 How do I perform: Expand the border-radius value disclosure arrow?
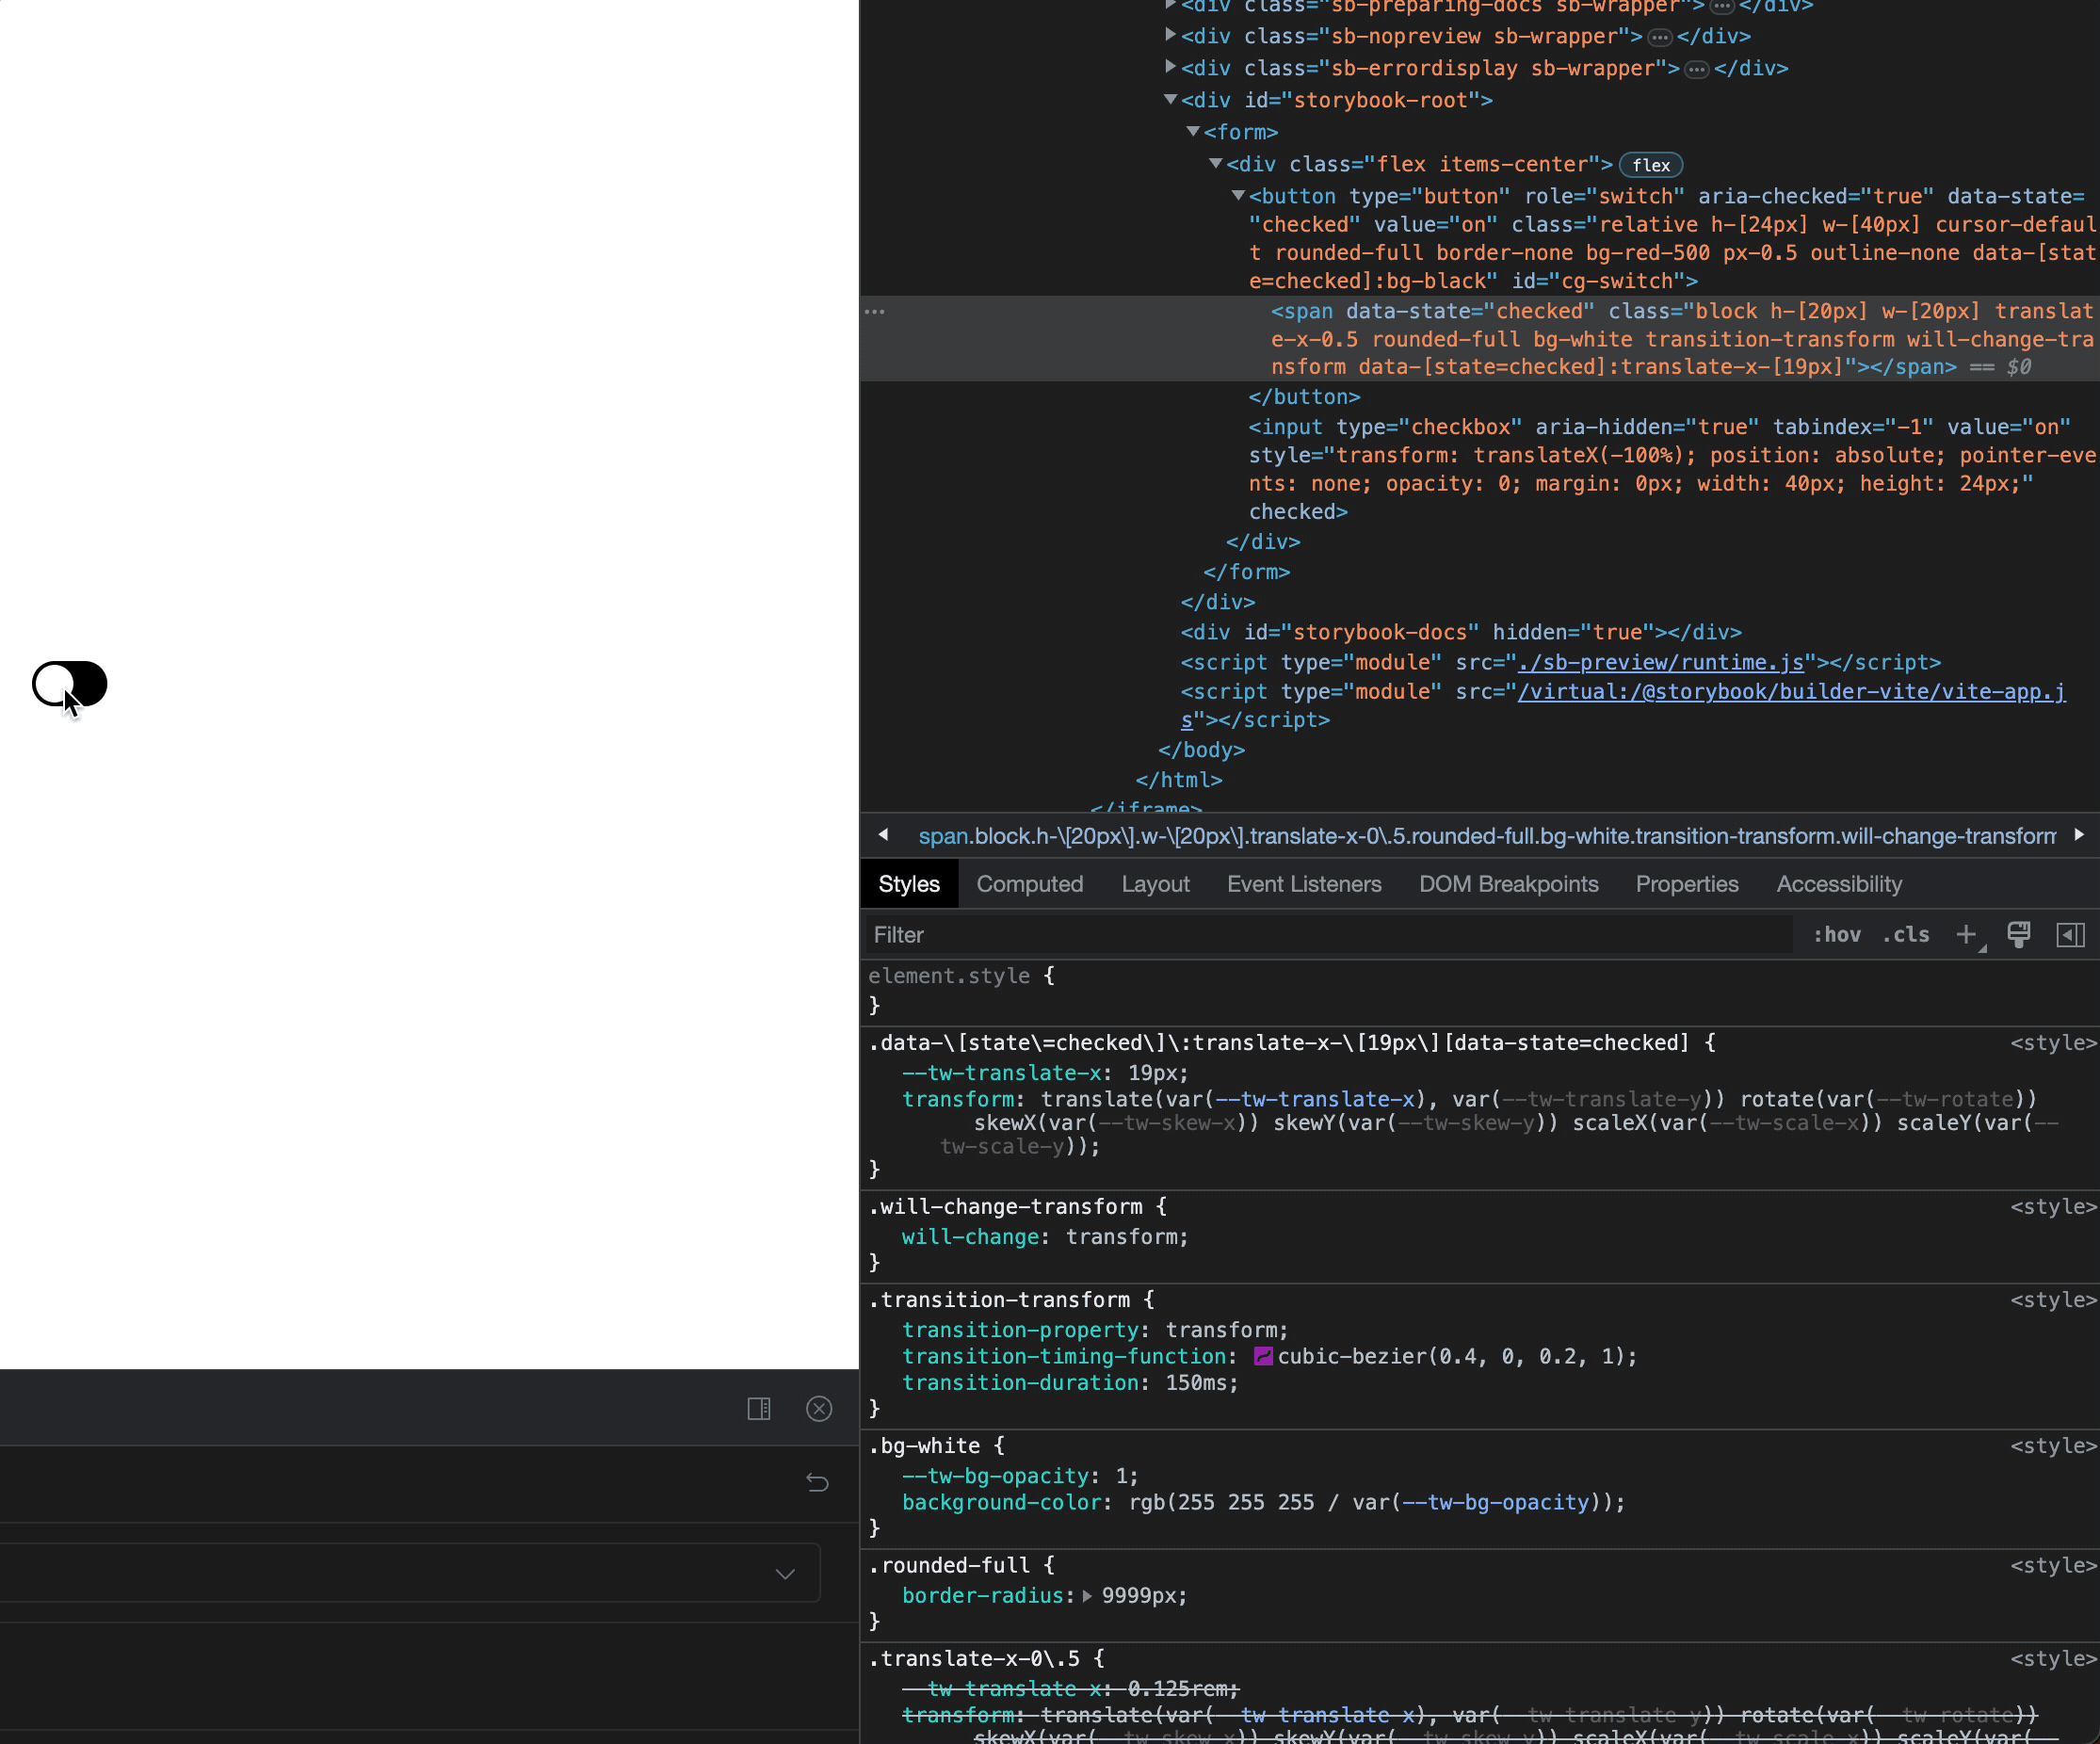tap(1087, 1596)
